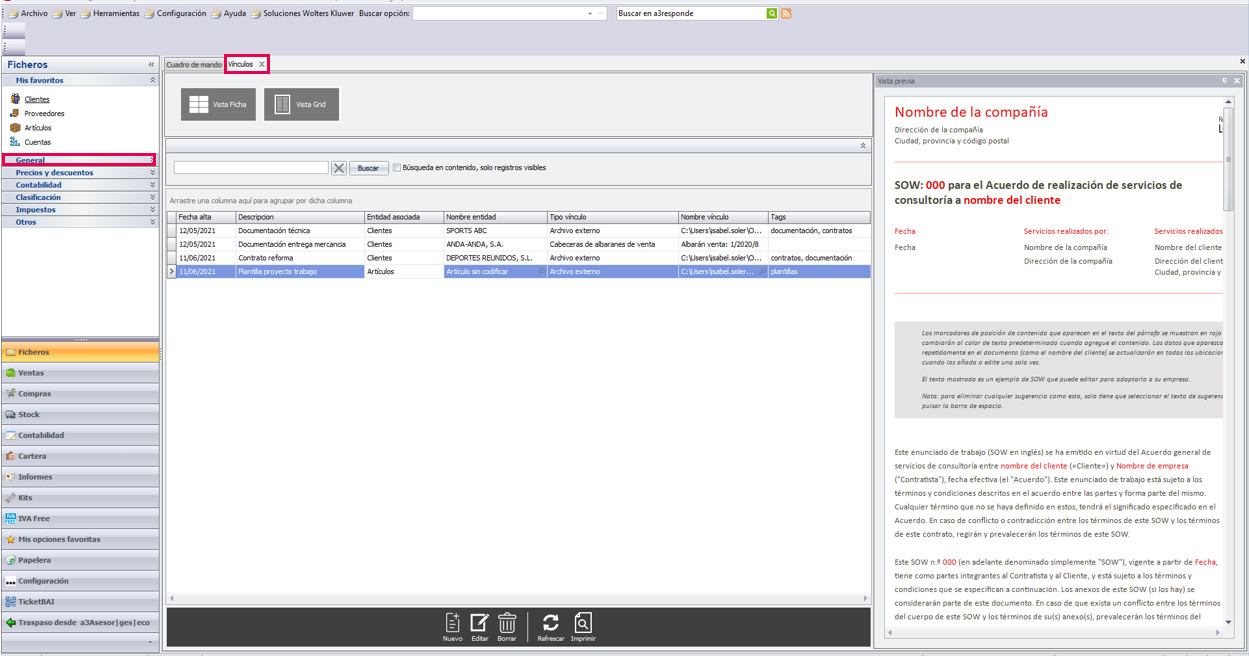Screen dimensions: 1249x656
Task: Sort by Descripcion column header
Action: (x=300, y=217)
